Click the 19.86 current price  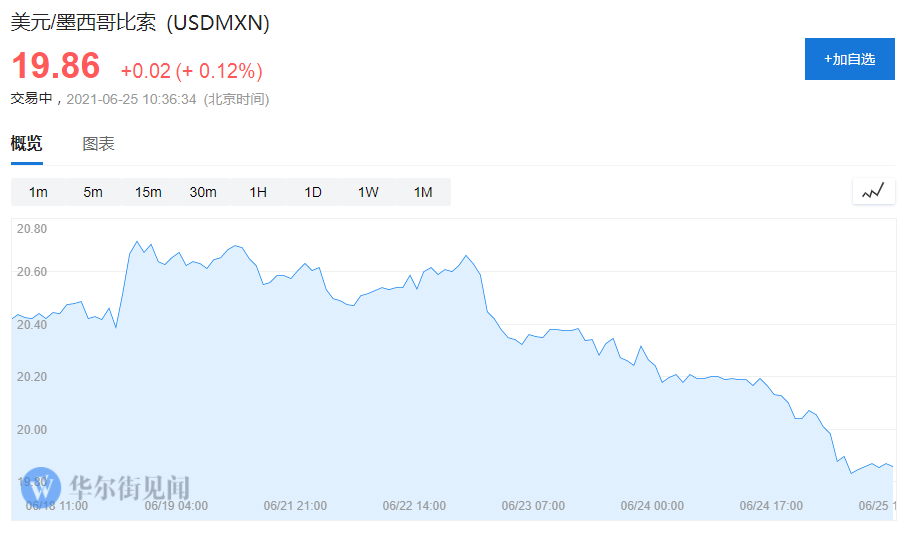coord(56,67)
